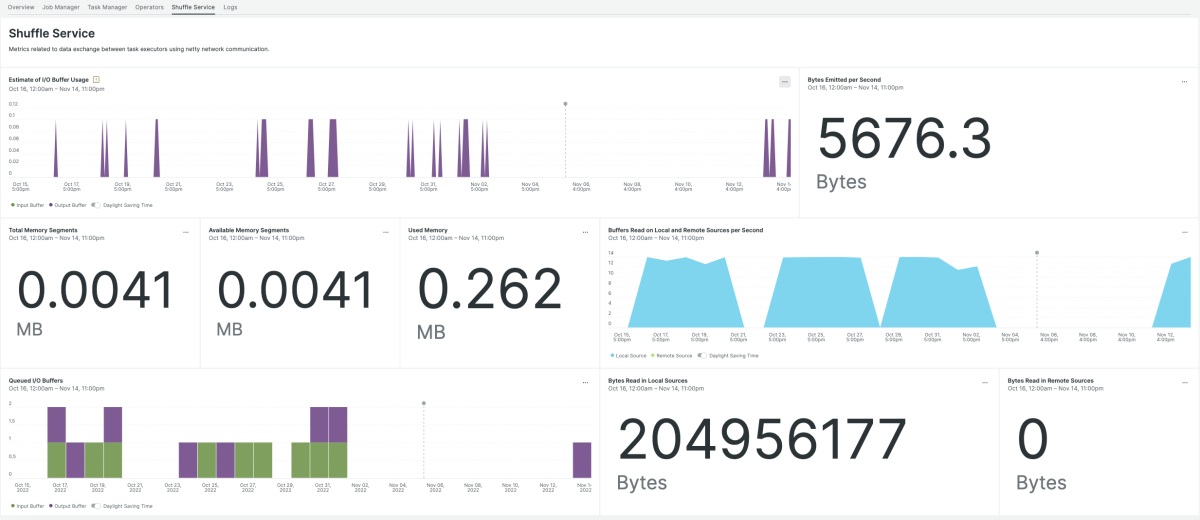This screenshot has height=520, width=1200.
Task: Toggle Daylight Saving Time on I/O Buffer Usage chart
Action: [96, 204]
